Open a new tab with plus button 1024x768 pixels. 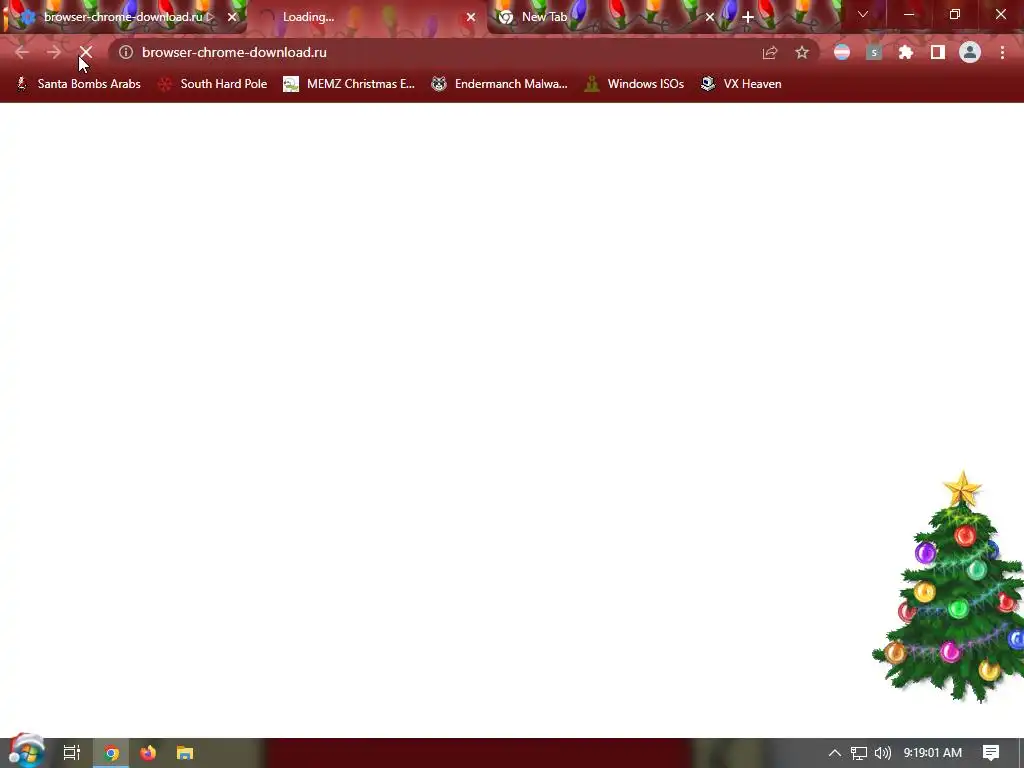748,17
